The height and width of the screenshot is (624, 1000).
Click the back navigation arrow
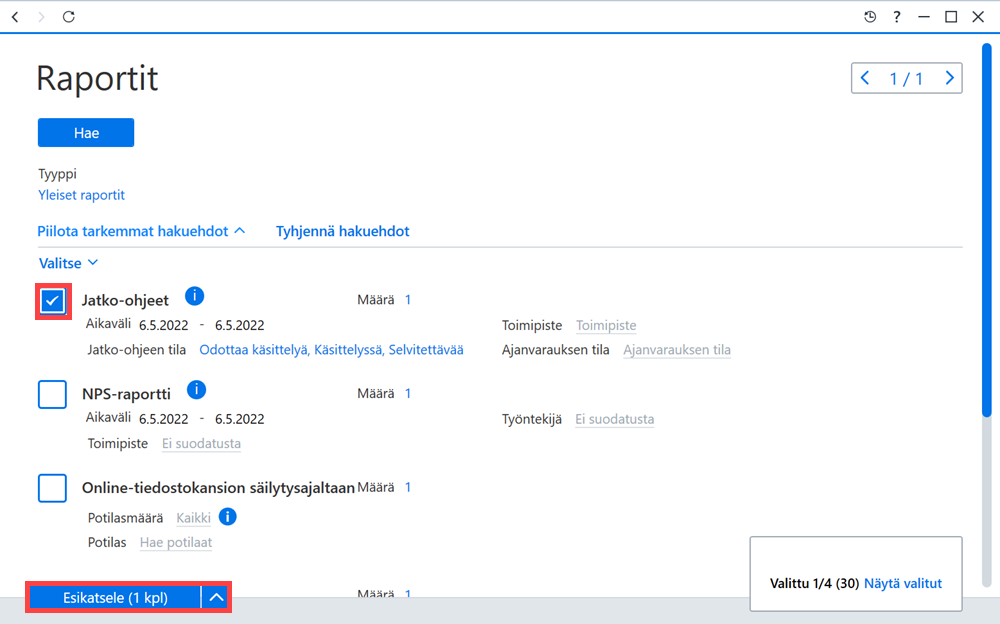pos(15,17)
